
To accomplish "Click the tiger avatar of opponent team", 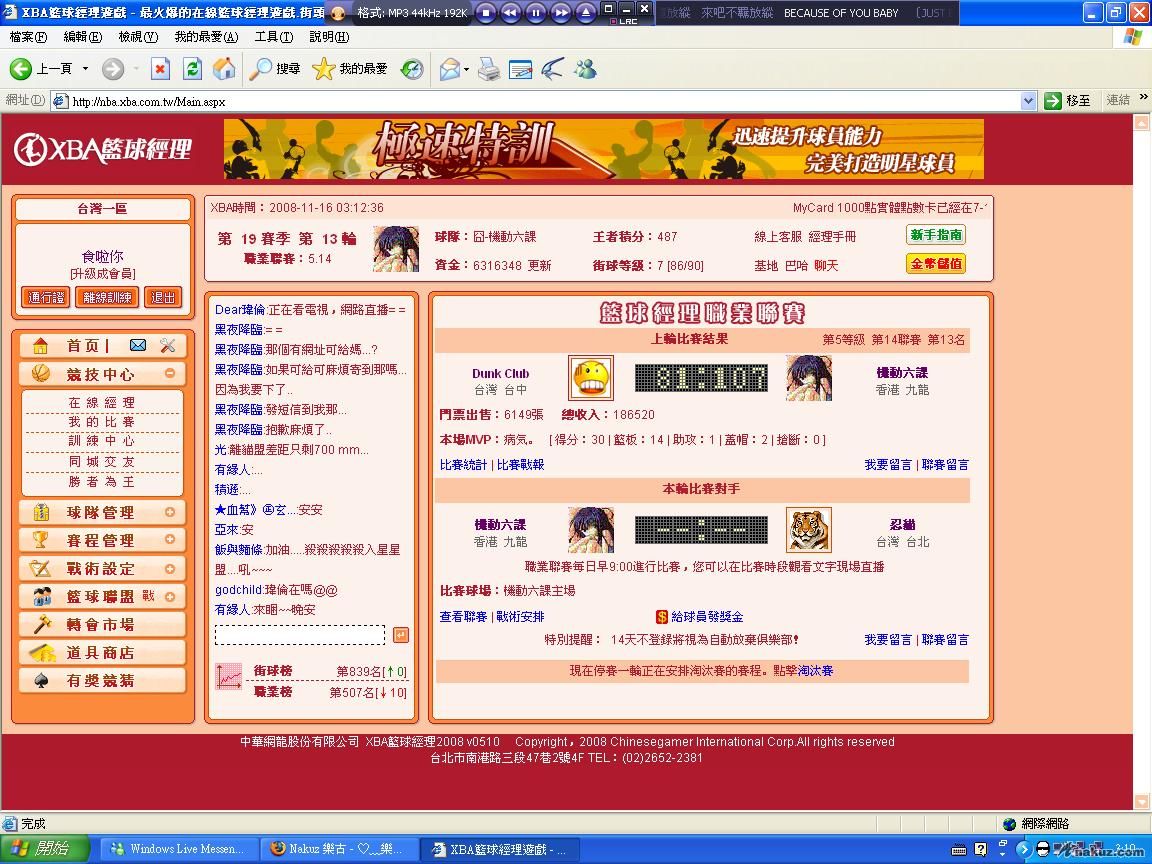I will [808, 529].
